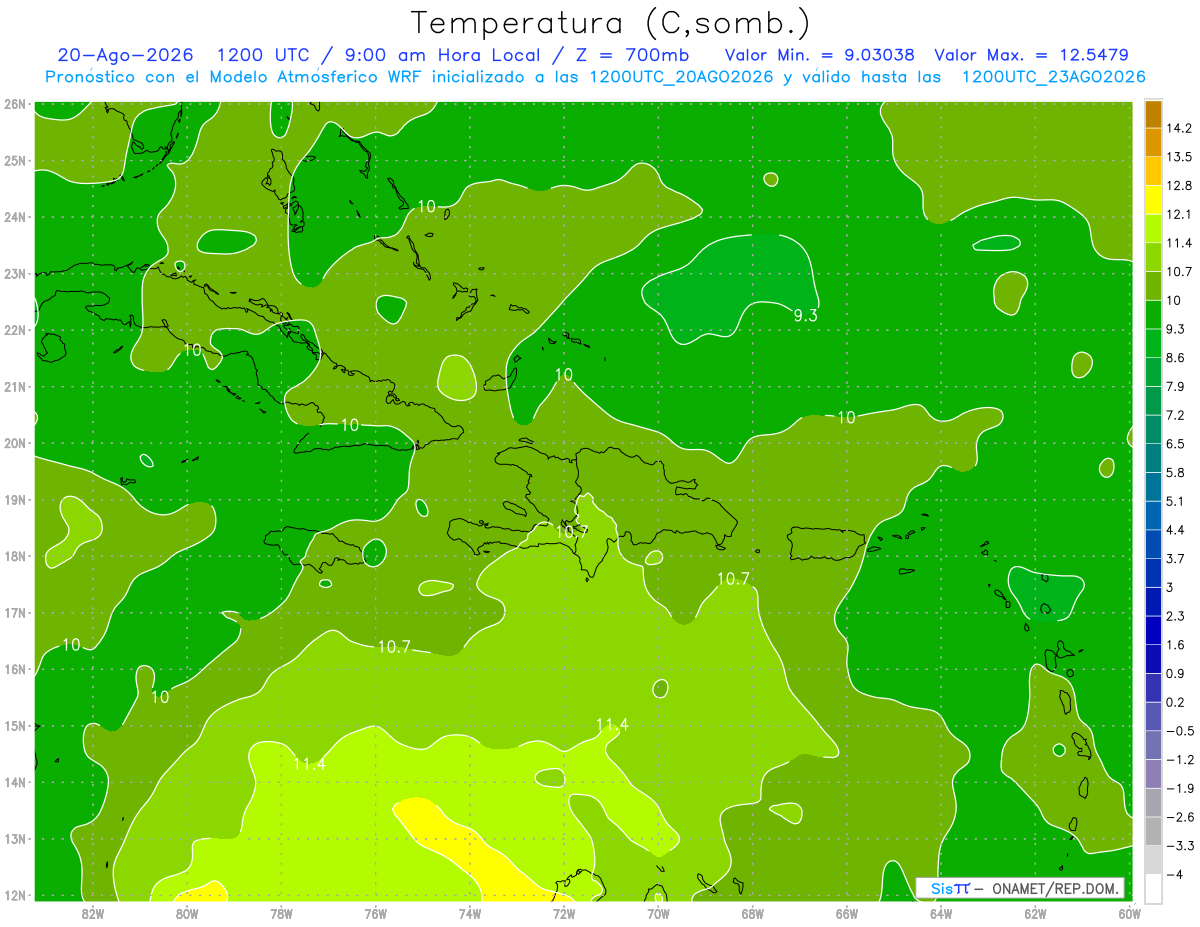
Task: Select the forecast date "20-Ago-2026"
Action: tap(126, 55)
